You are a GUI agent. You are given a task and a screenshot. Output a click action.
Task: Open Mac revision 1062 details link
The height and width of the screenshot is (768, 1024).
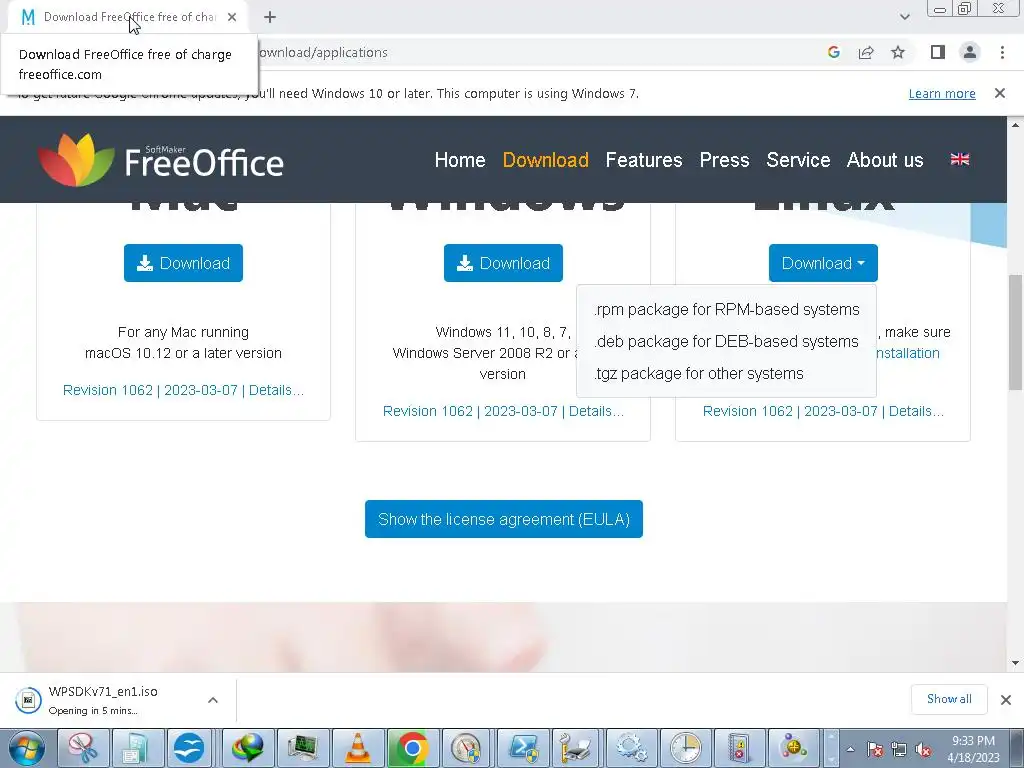tap(184, 390)
